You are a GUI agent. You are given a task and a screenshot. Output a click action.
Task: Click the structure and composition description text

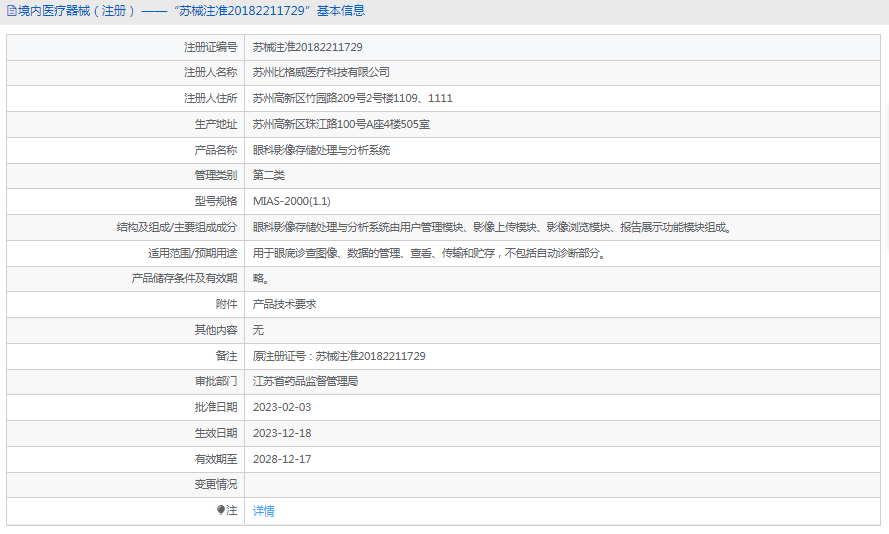tap(492, 228)
